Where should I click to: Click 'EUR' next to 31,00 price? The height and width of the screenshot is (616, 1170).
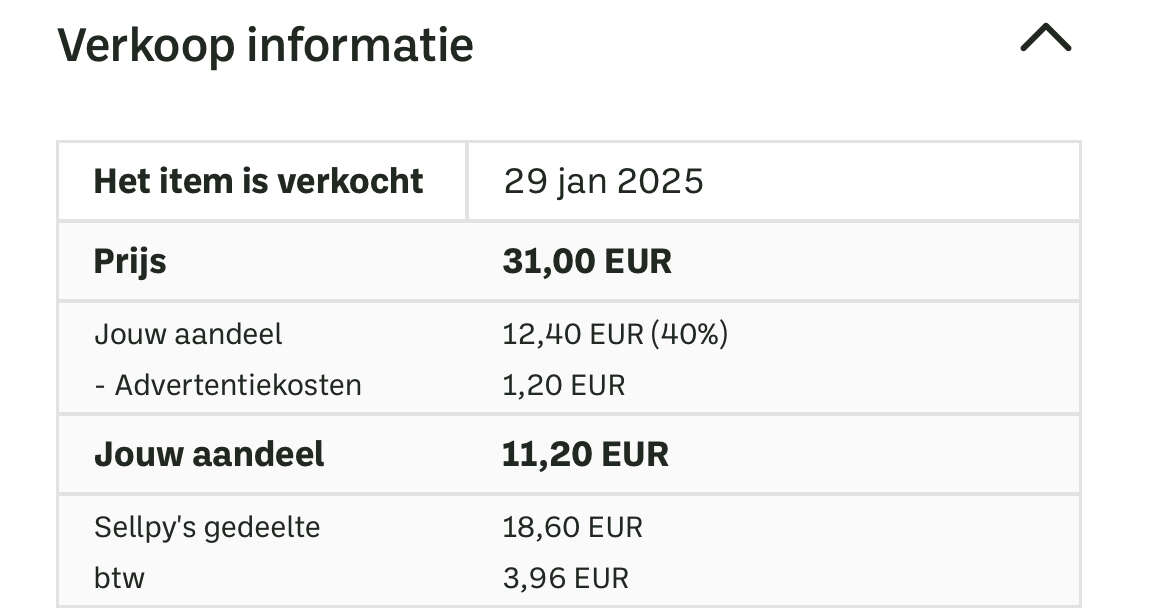pyautogui.click(x=637, y=262)
